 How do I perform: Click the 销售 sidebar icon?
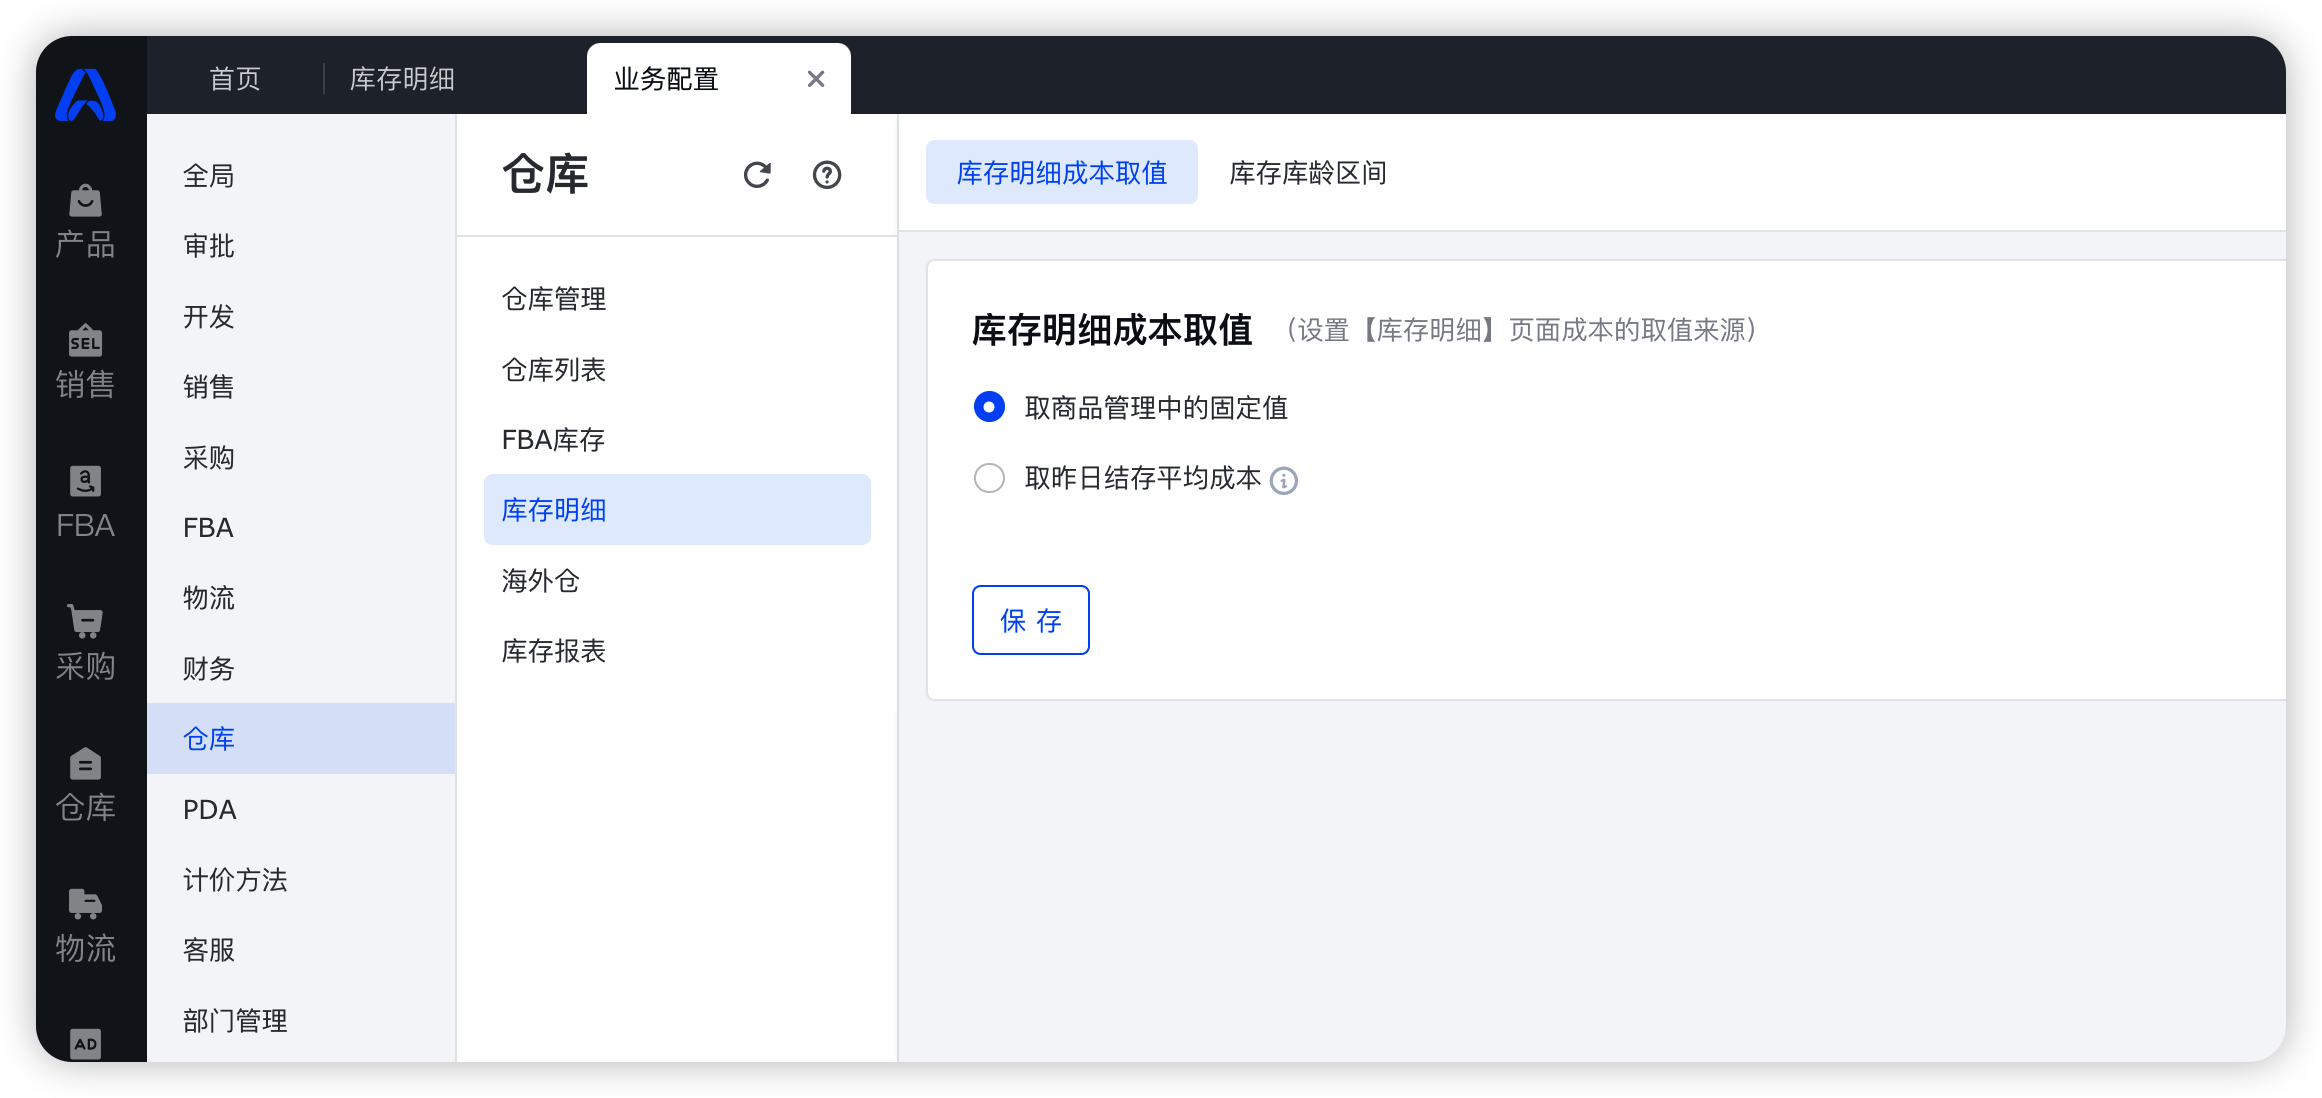coord(84,363)
